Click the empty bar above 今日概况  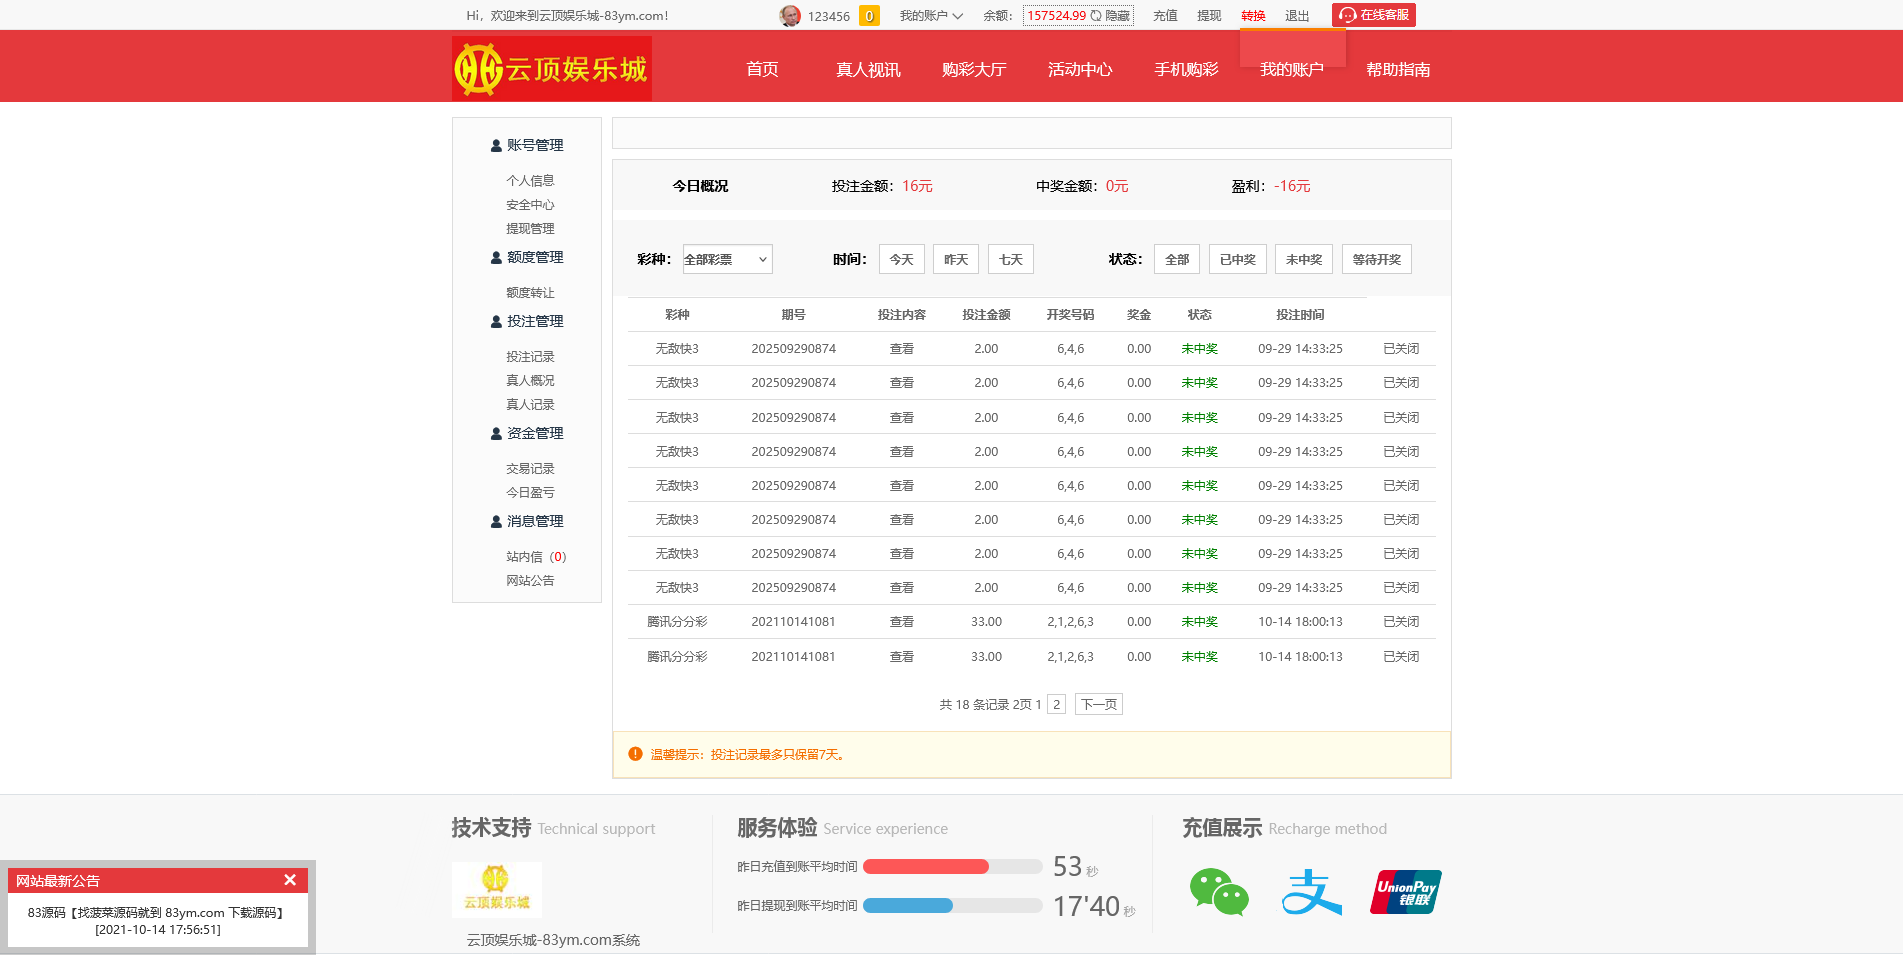click(x=1031, y=133)
